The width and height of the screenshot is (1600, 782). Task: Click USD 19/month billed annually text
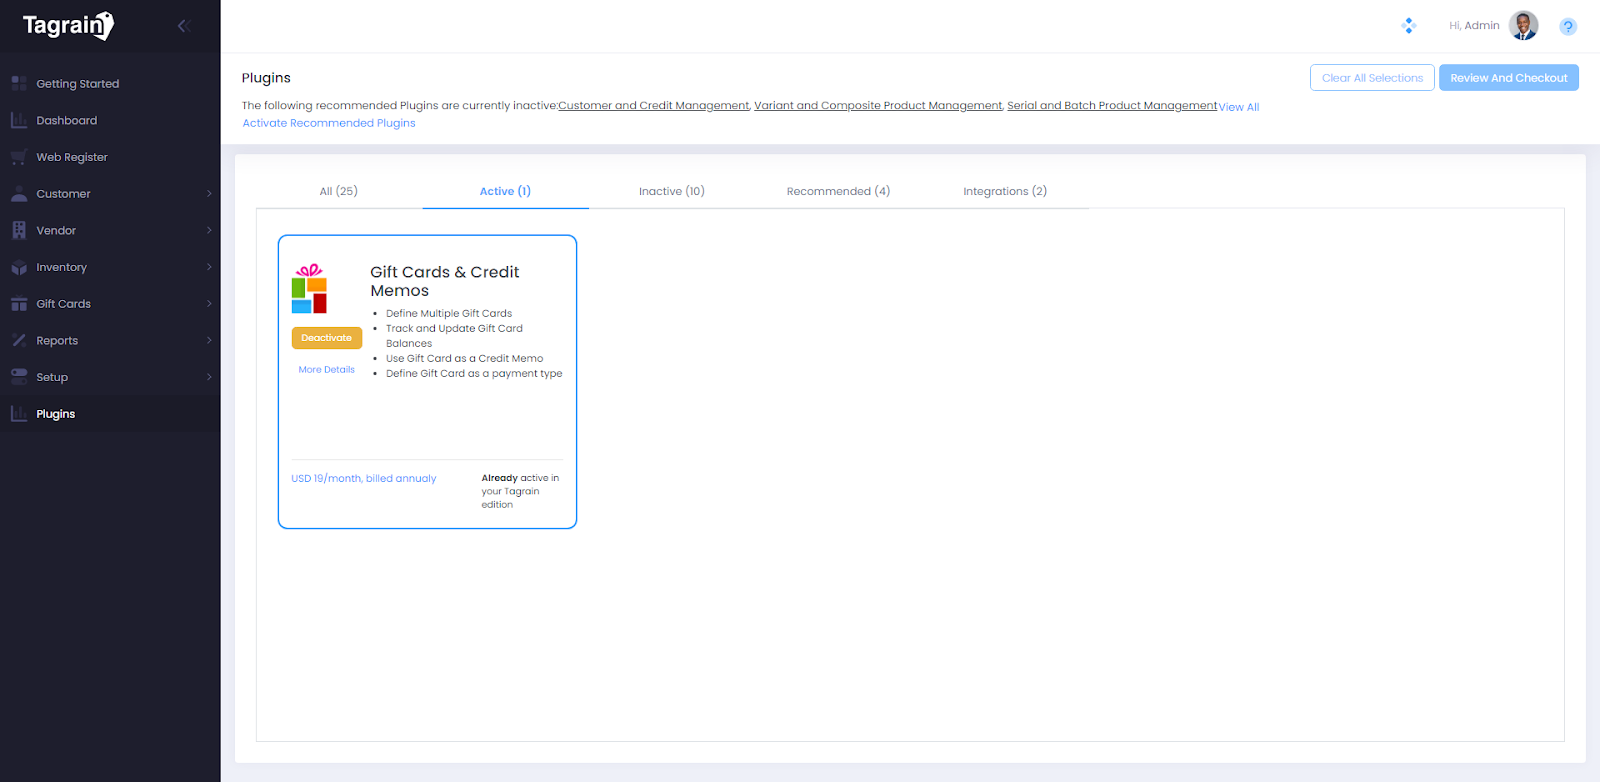(x=364, y=479)
